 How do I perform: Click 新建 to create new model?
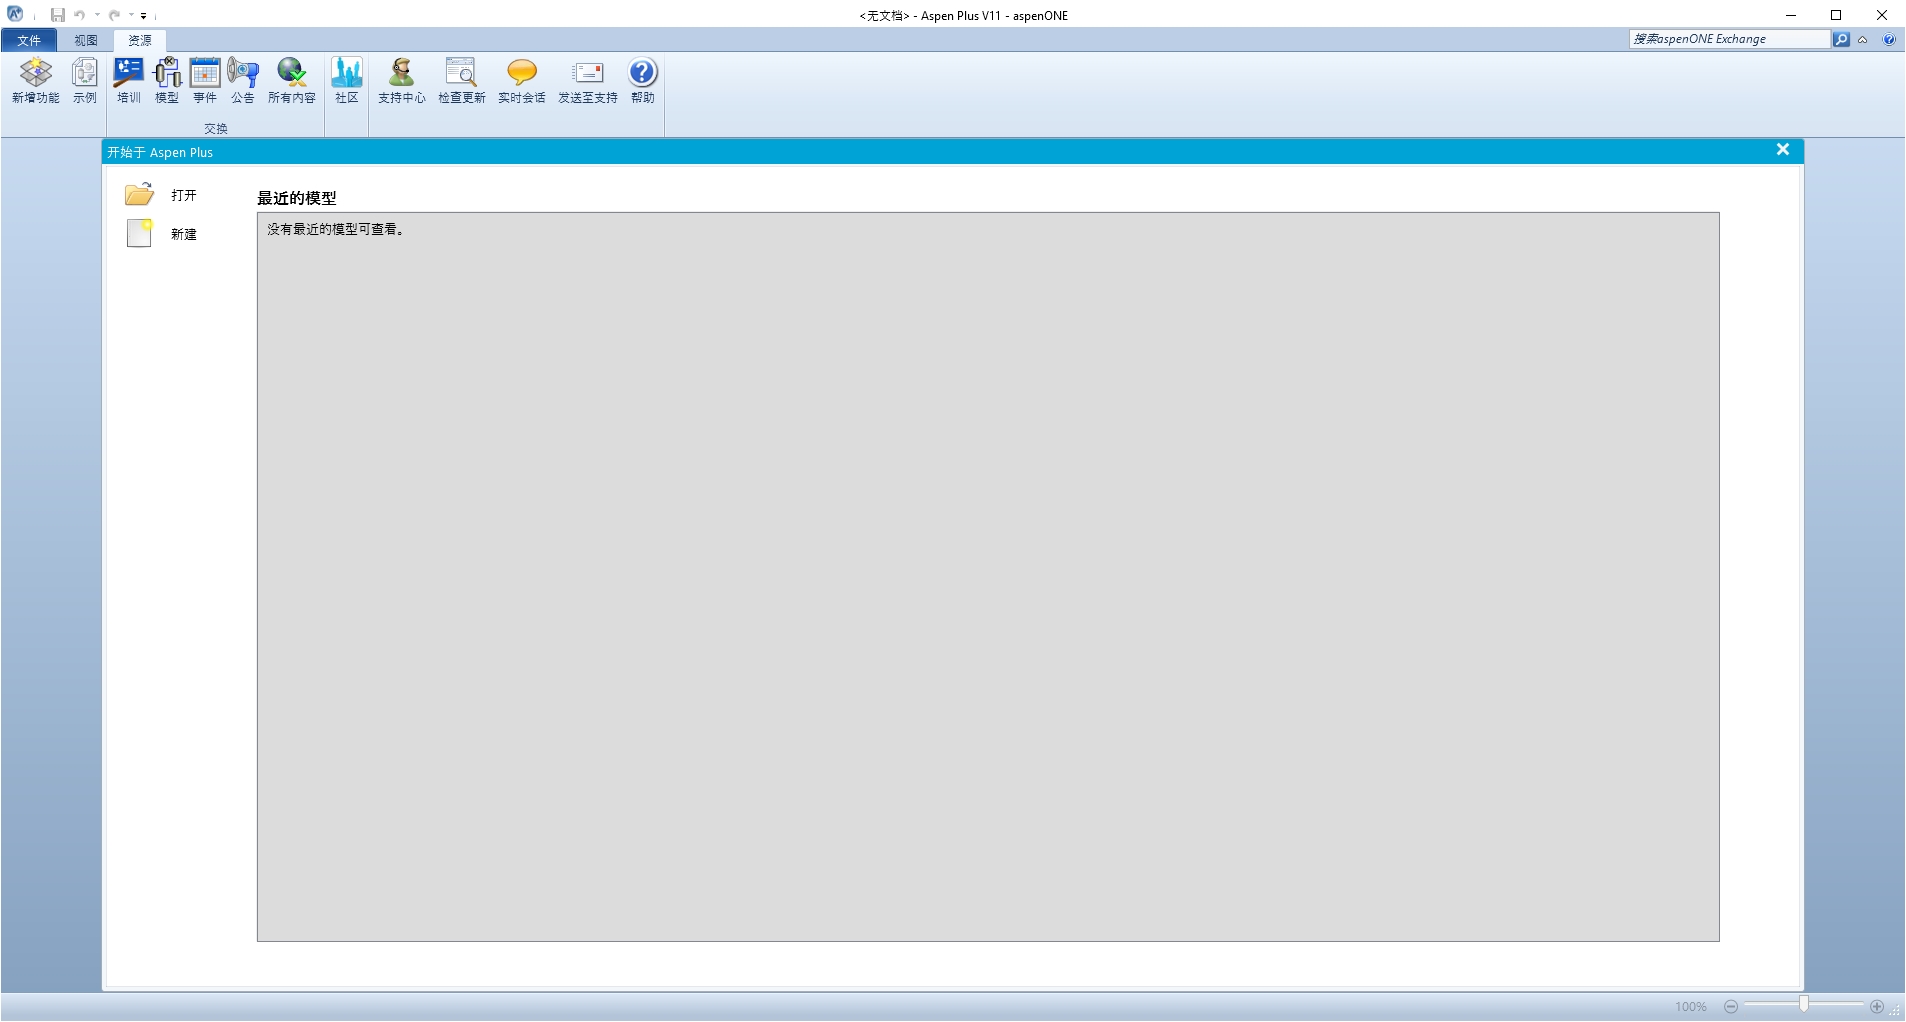point(183,234)
